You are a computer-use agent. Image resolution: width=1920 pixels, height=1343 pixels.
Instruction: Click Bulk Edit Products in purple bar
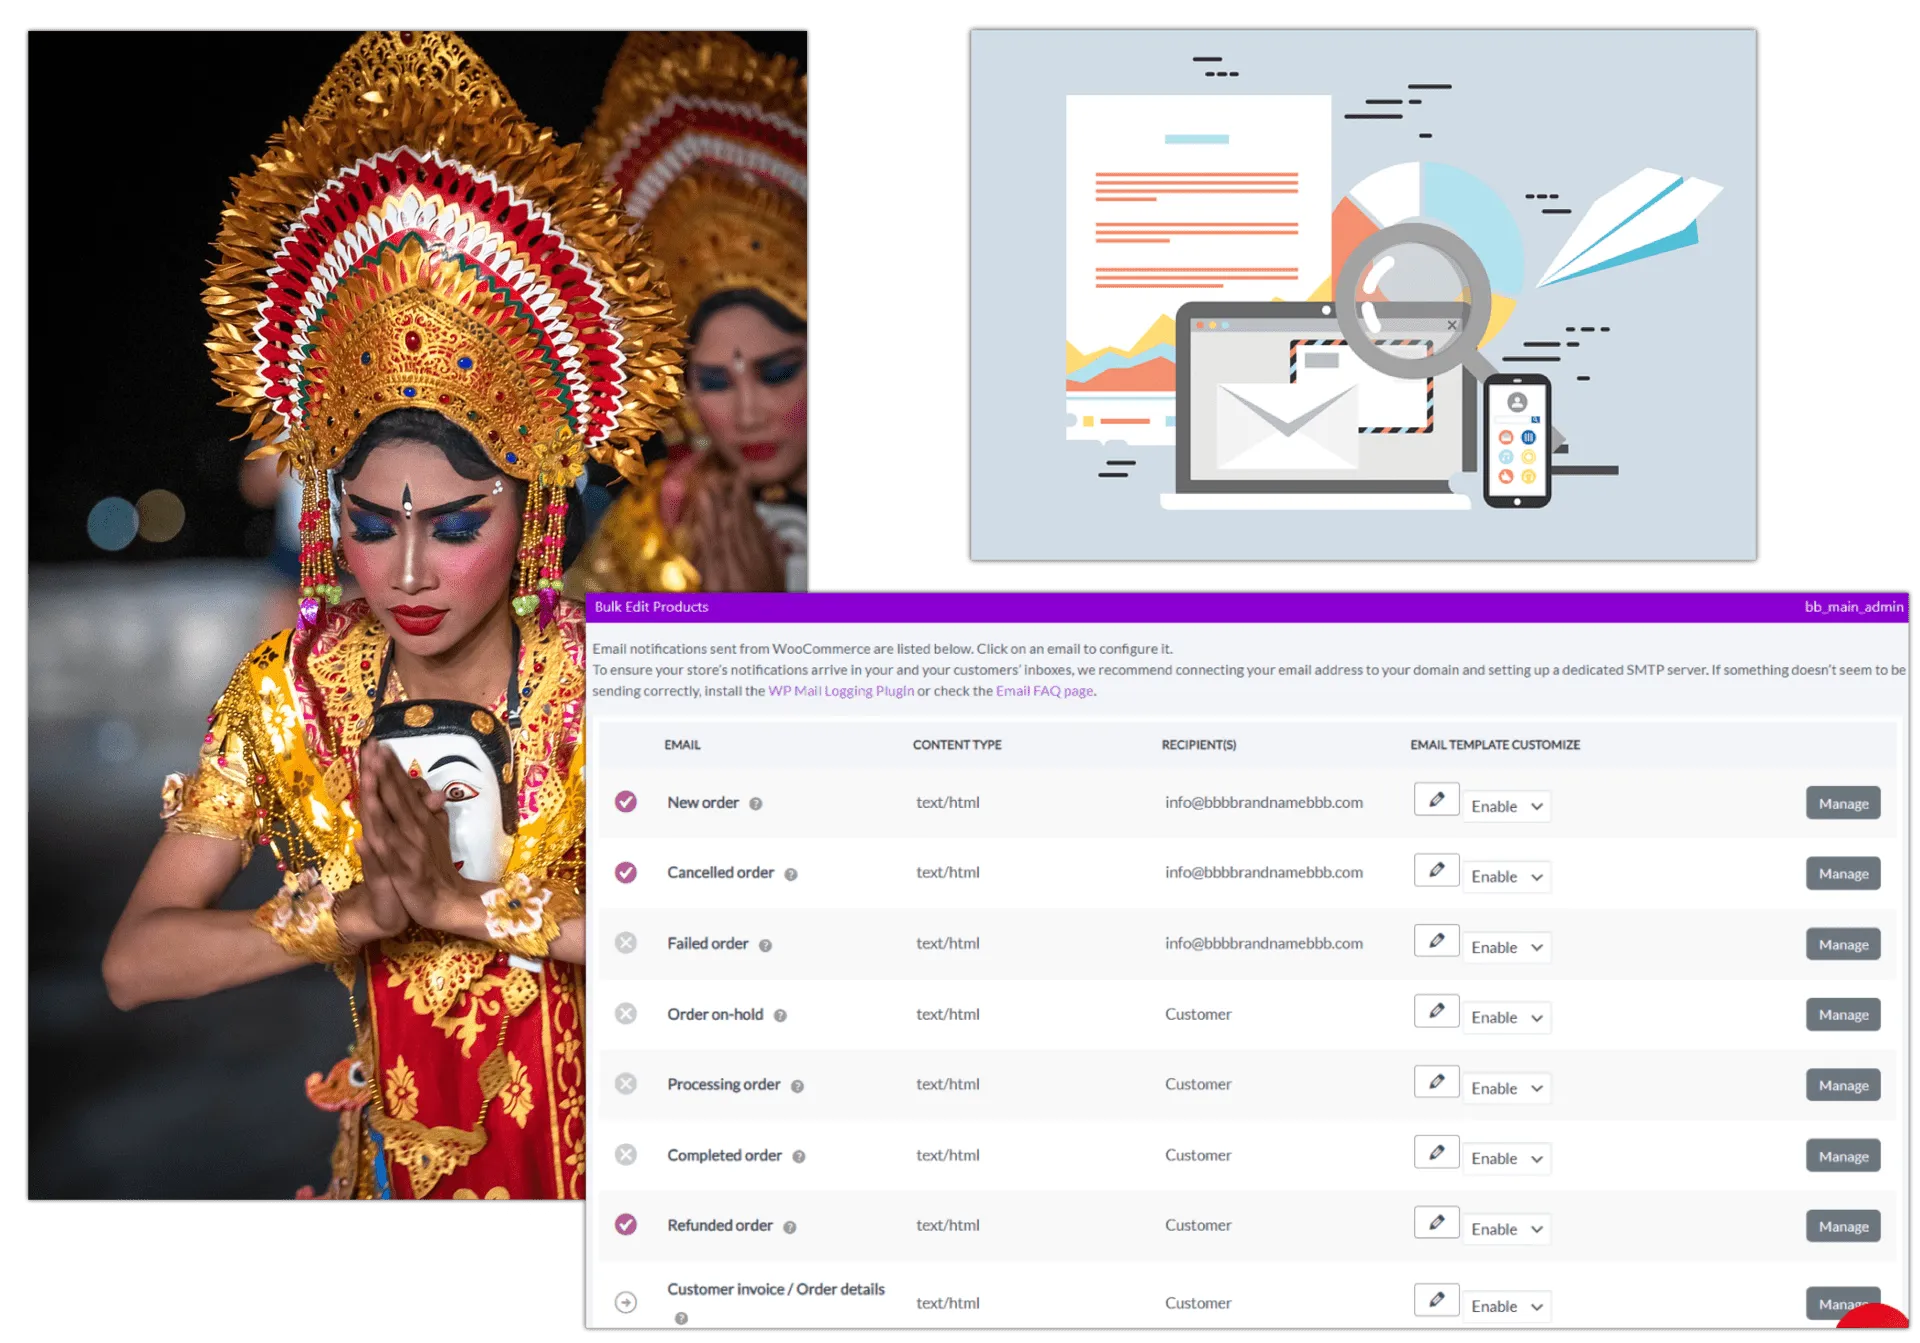point(651,607)
